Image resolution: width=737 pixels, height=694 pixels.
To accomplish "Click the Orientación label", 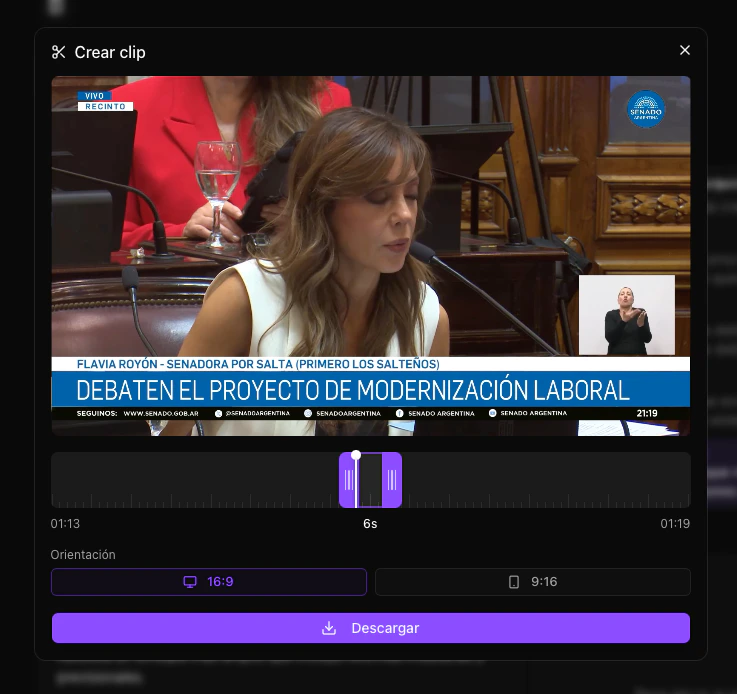I will 83,554.
